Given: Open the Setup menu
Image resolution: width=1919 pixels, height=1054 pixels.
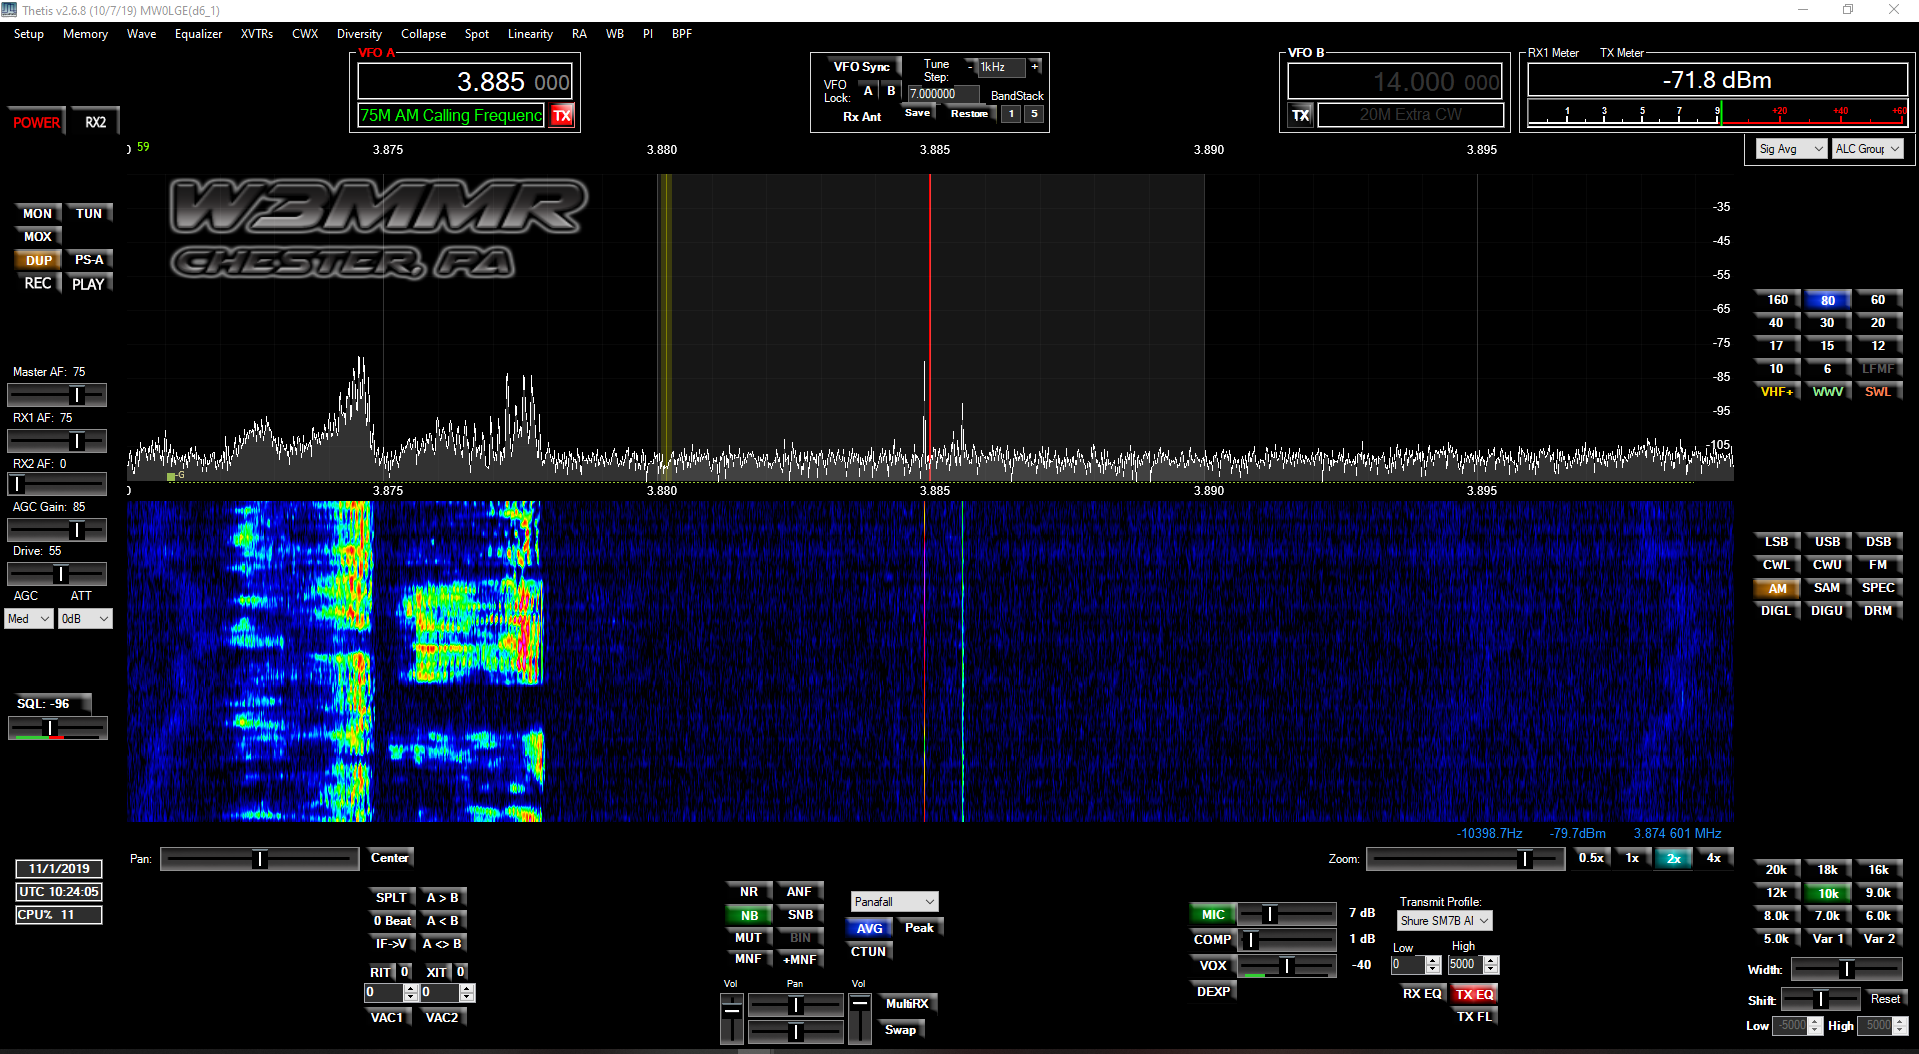Looking at the screenshot, I should 29,34.
